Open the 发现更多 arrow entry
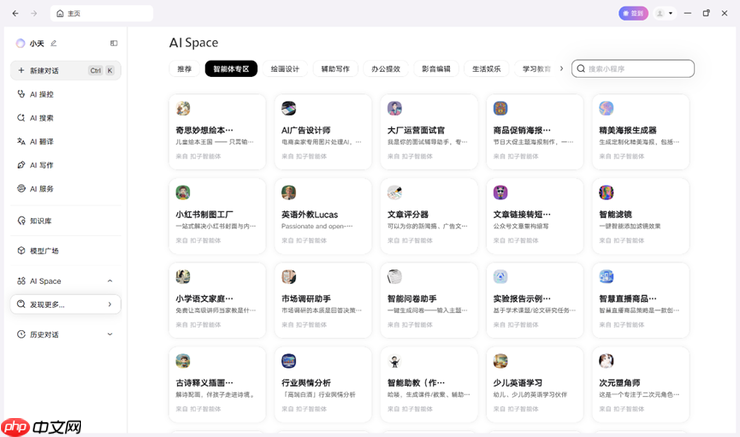 point(65,304)
